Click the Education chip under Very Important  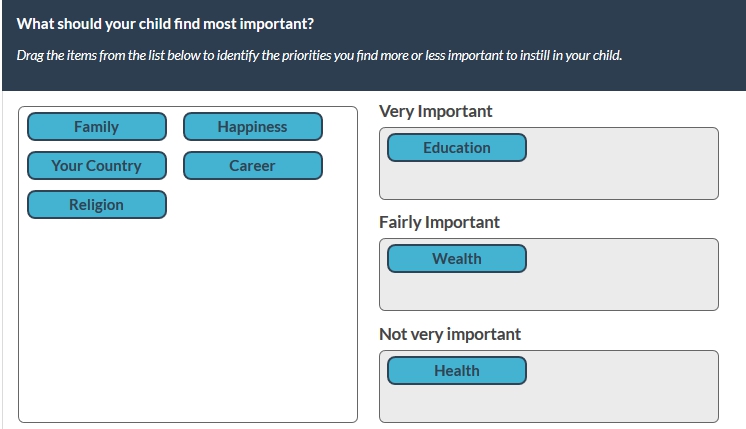click(x=456, y=148)
